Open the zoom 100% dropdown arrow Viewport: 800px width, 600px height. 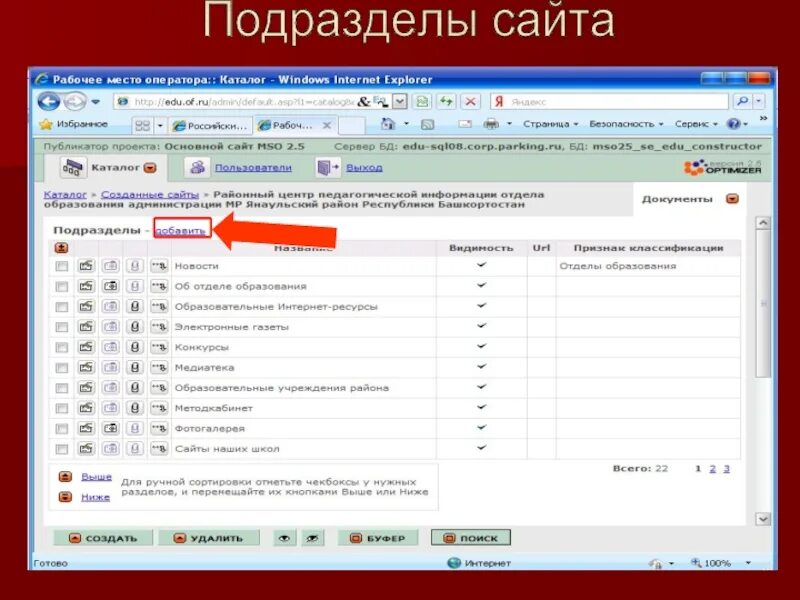tap(748, 563)
